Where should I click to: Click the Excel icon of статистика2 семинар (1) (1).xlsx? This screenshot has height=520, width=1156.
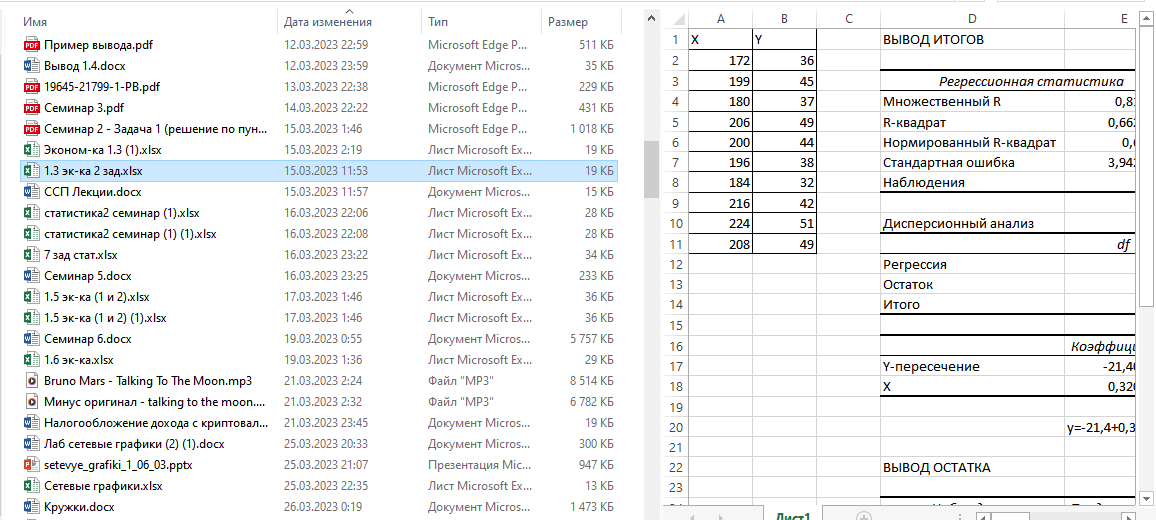31,234
